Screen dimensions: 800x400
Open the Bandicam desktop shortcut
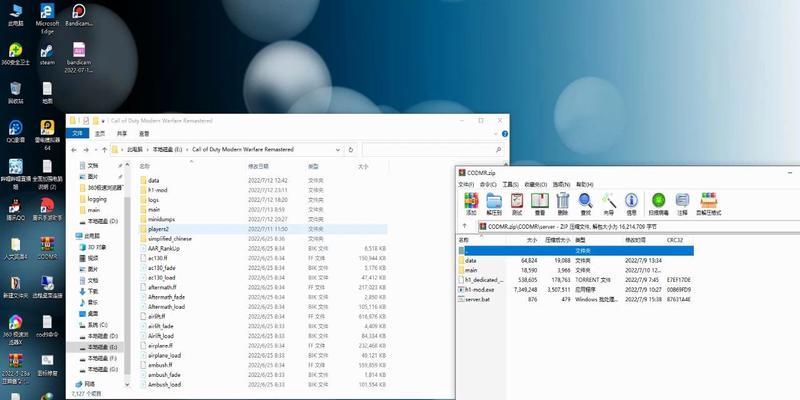click(79, 11)
